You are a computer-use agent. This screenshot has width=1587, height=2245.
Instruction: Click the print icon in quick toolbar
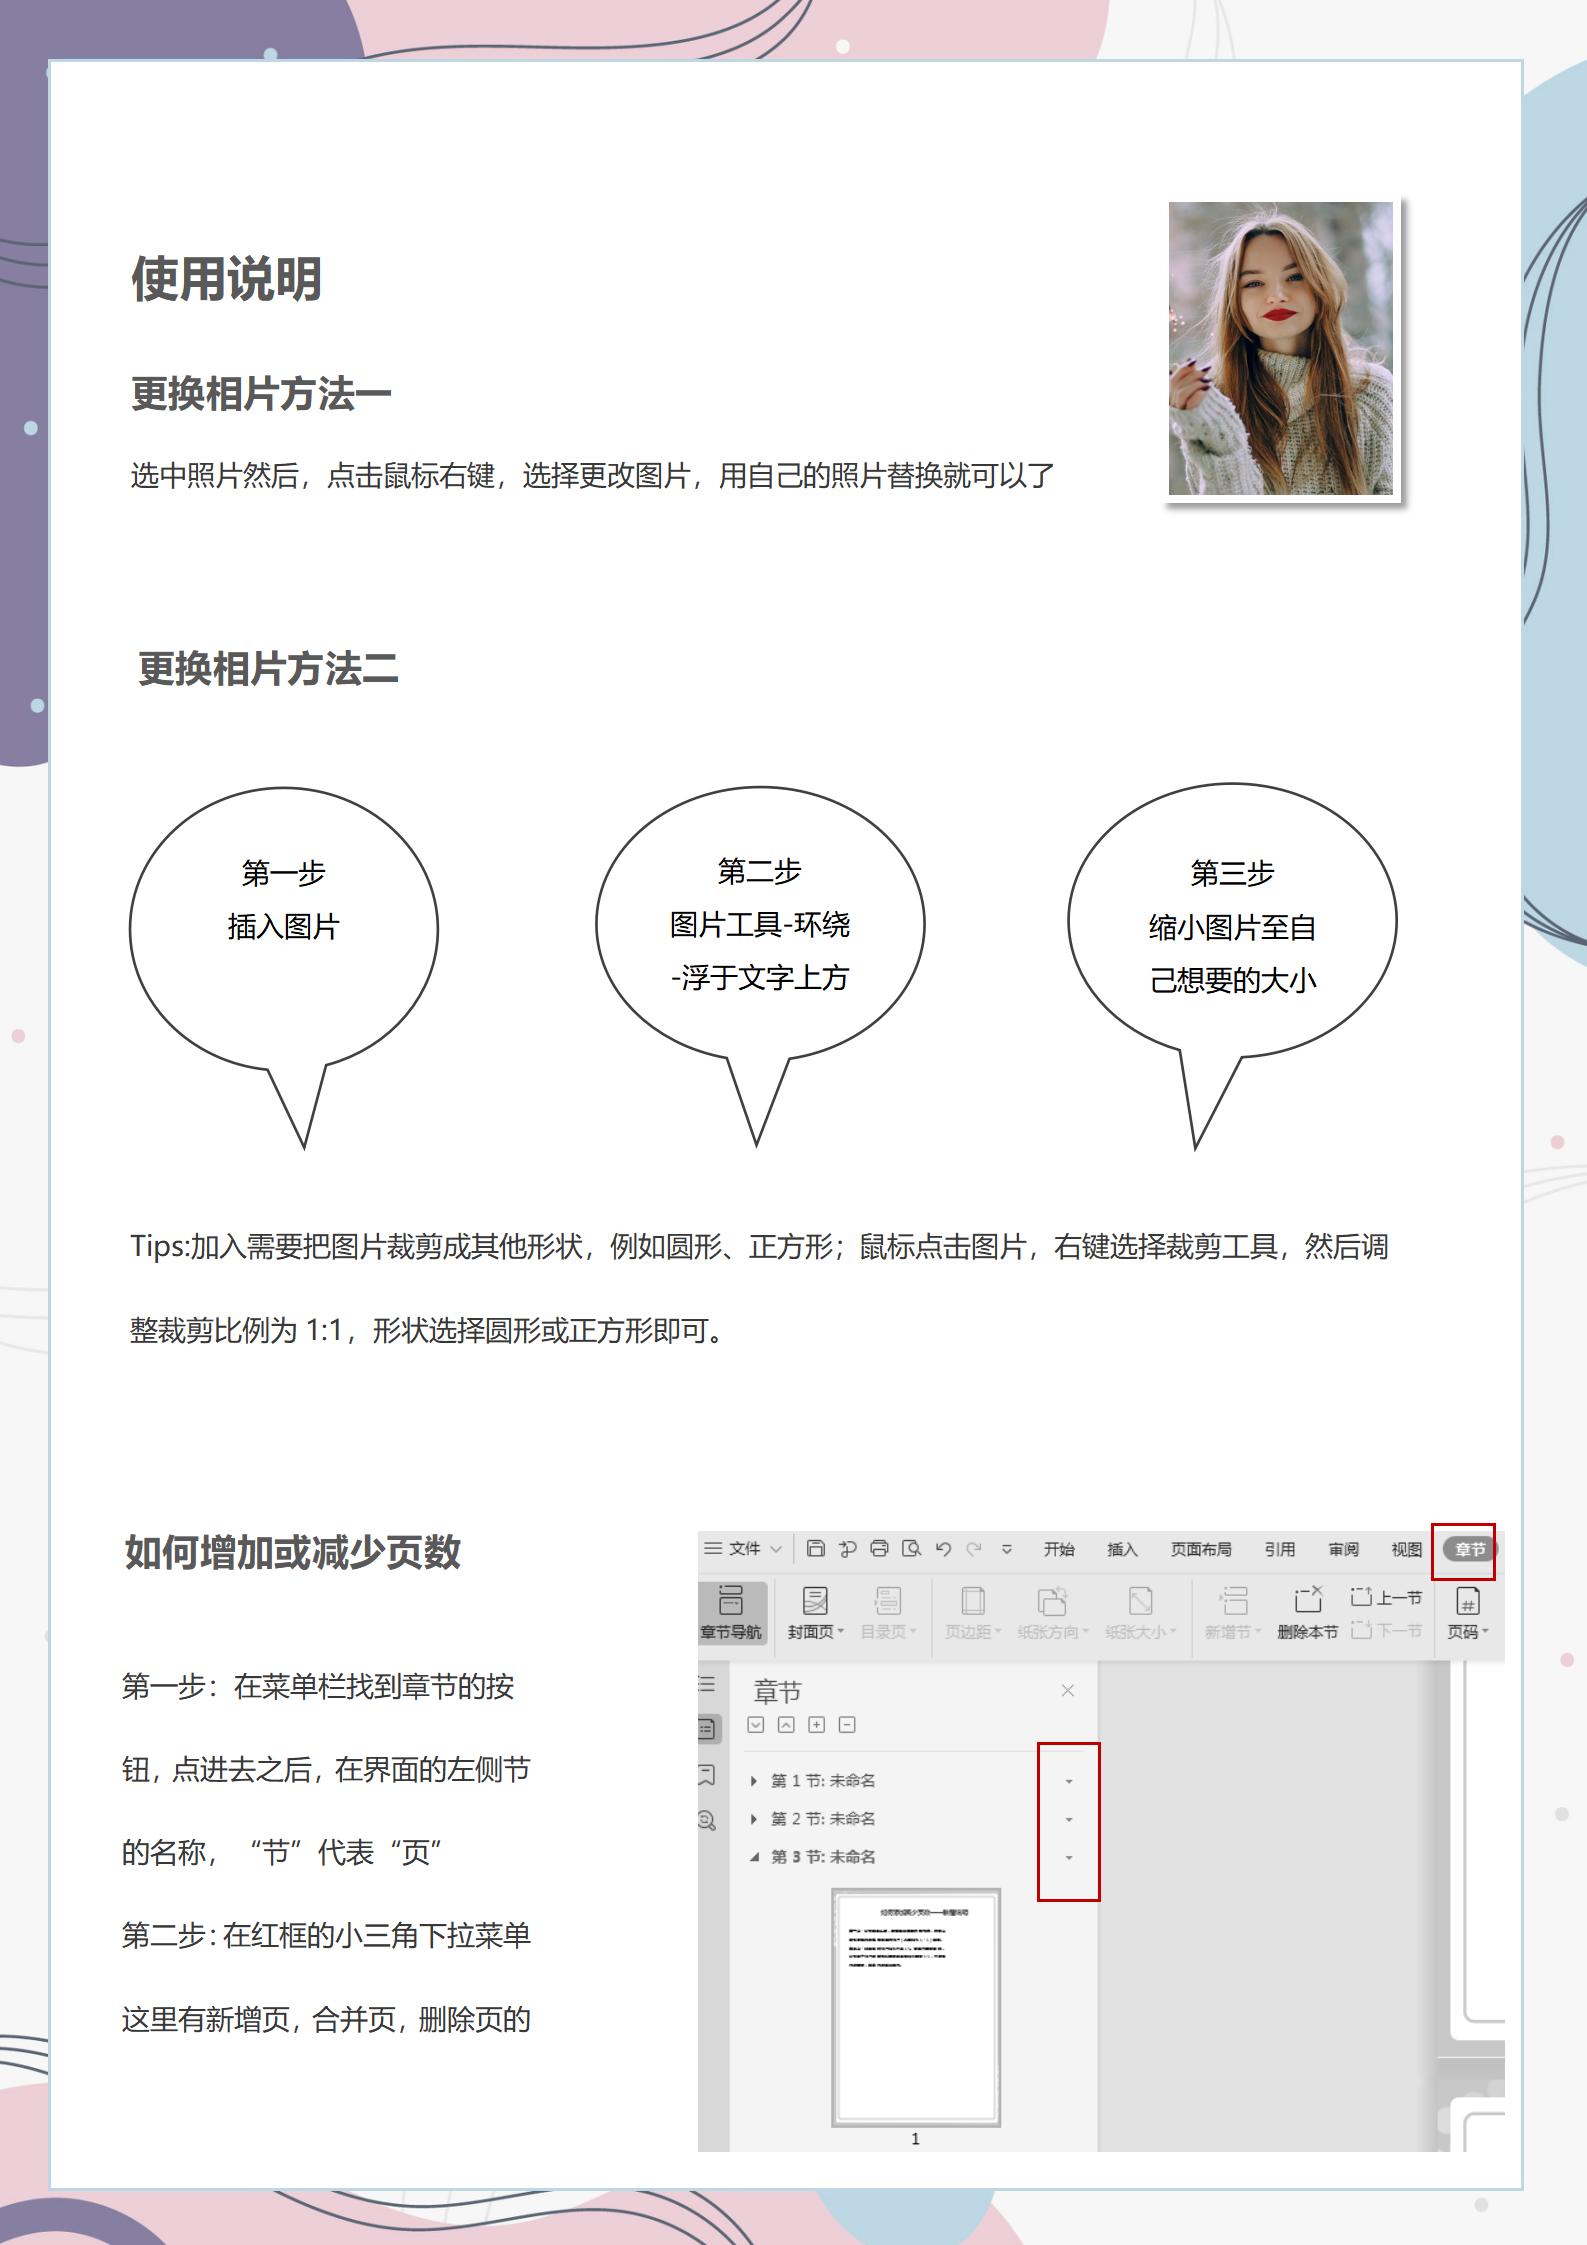click(x=879, y=1548)
